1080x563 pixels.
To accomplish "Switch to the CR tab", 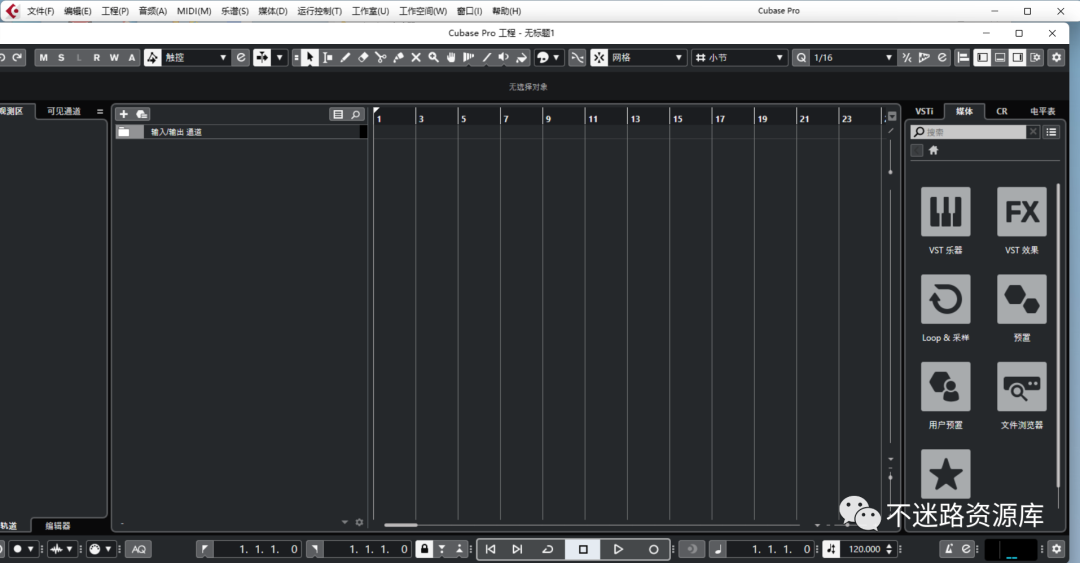I will 1001,111.
